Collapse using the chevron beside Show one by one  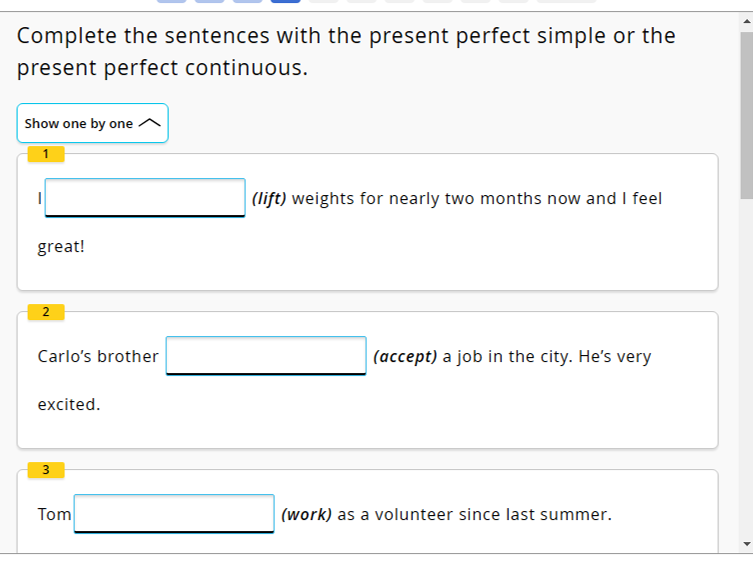[x=148, y=123]
